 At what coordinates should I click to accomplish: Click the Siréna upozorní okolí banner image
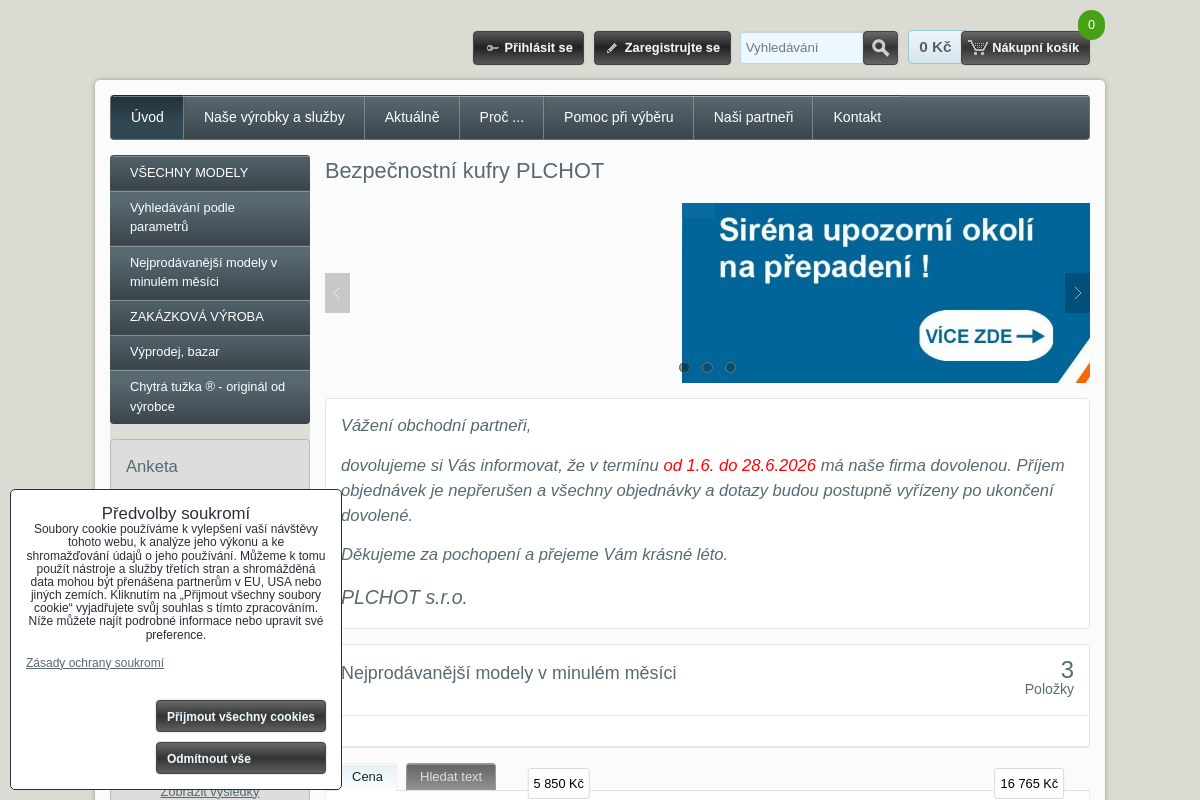click(886, 293)
